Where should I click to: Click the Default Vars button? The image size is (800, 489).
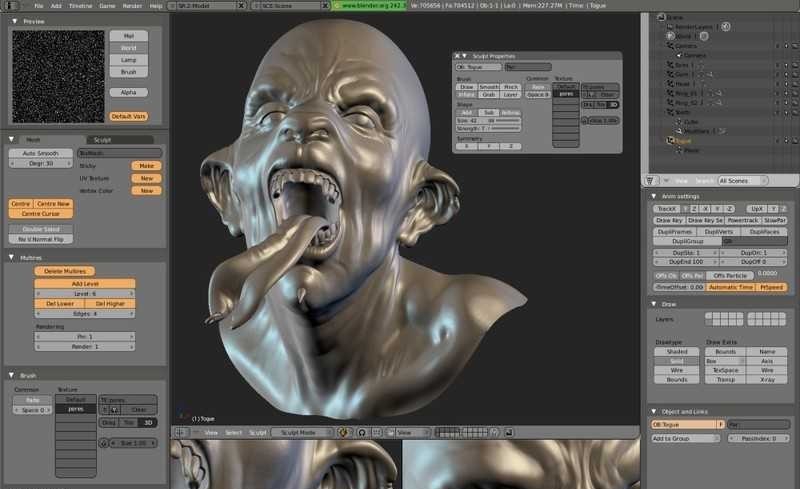[129, 116]
